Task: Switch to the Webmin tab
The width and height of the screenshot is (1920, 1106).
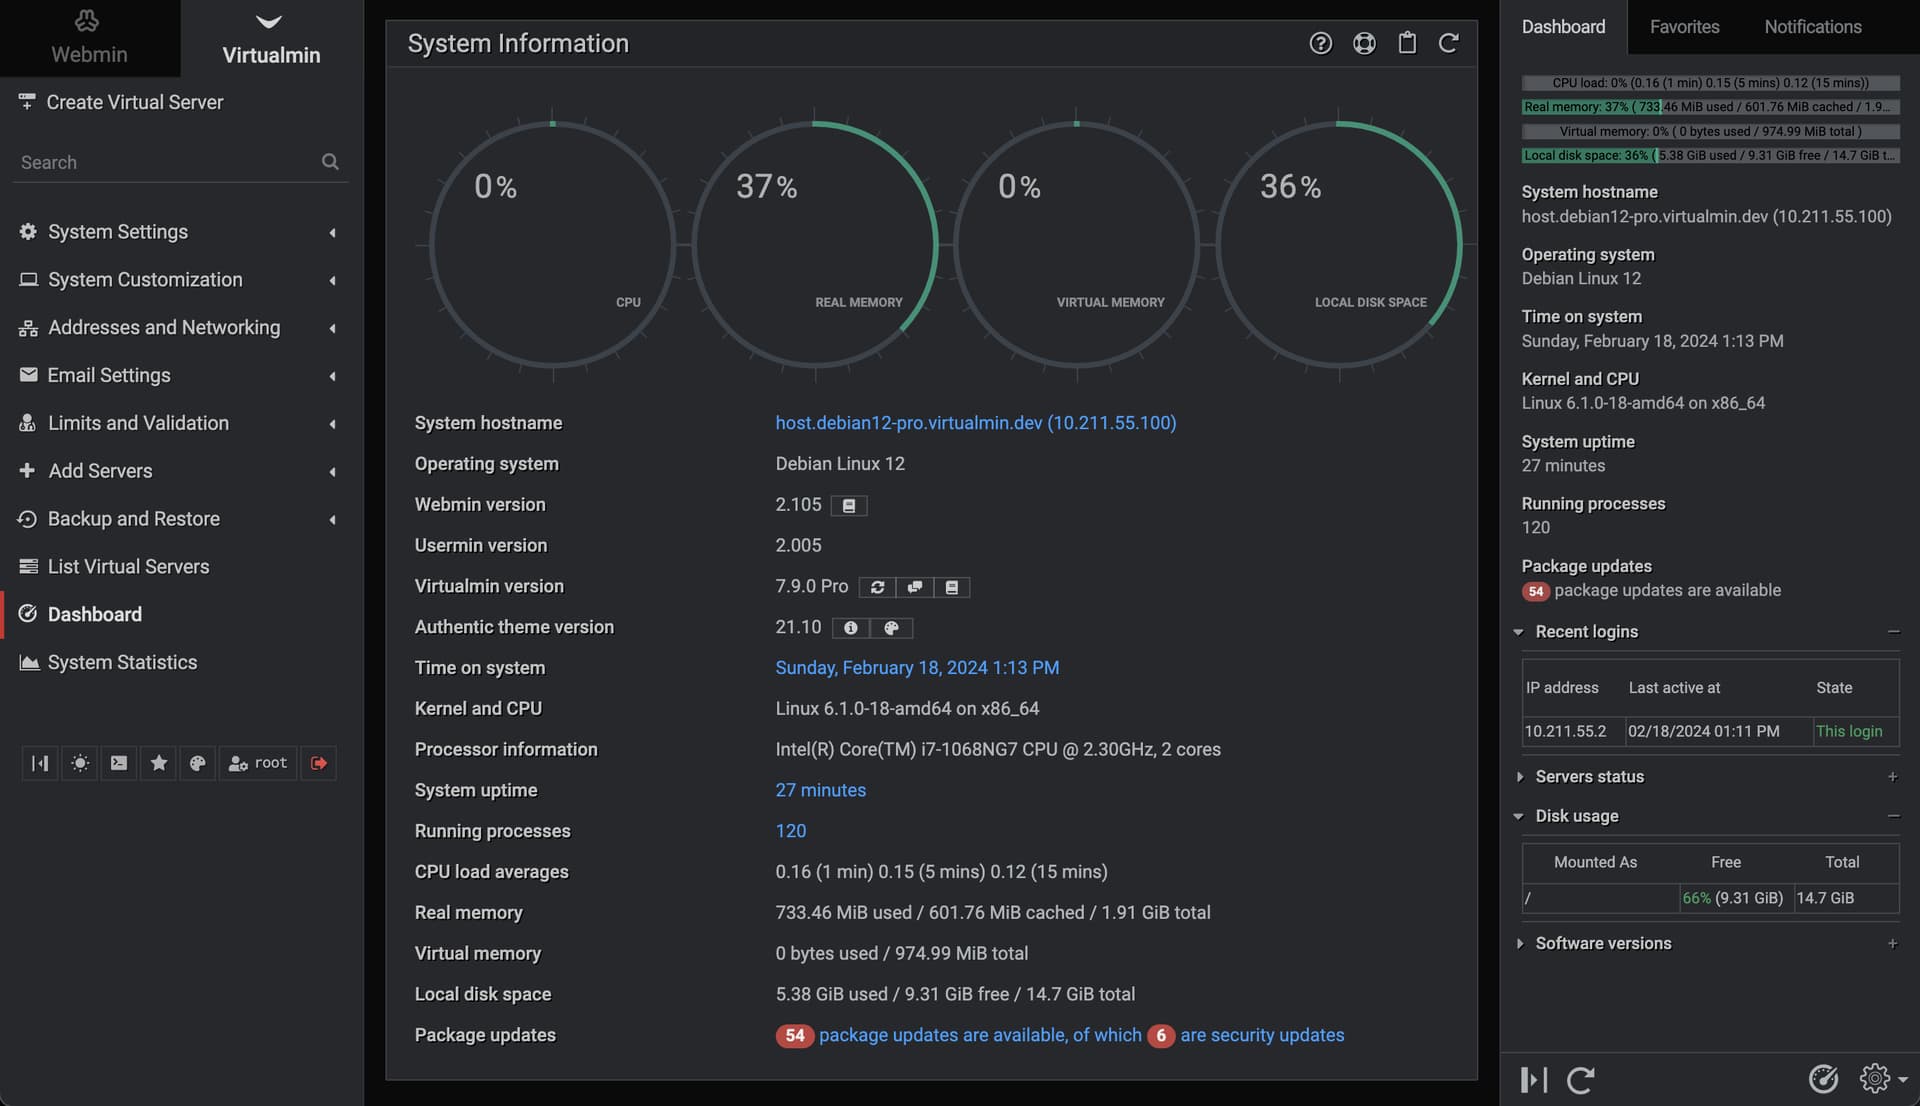Action: pyautogui.click(x=90, y=38)
